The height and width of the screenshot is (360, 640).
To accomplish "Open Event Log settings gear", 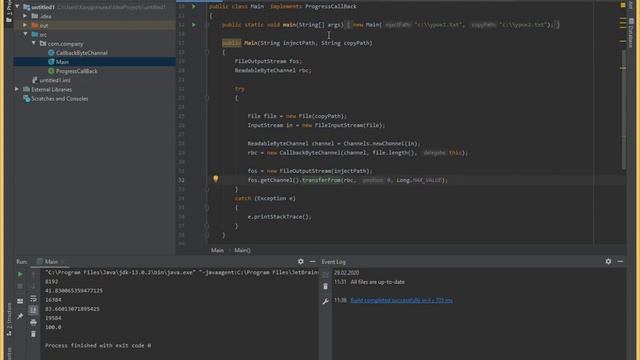I will coord(609,262).
